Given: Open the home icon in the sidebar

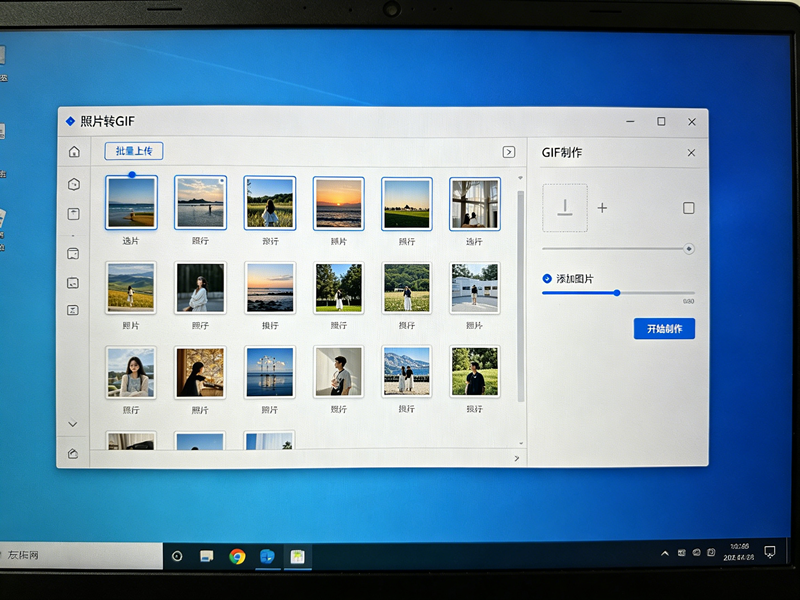Looking at the screenshot, I should click(x=74, y=152).
